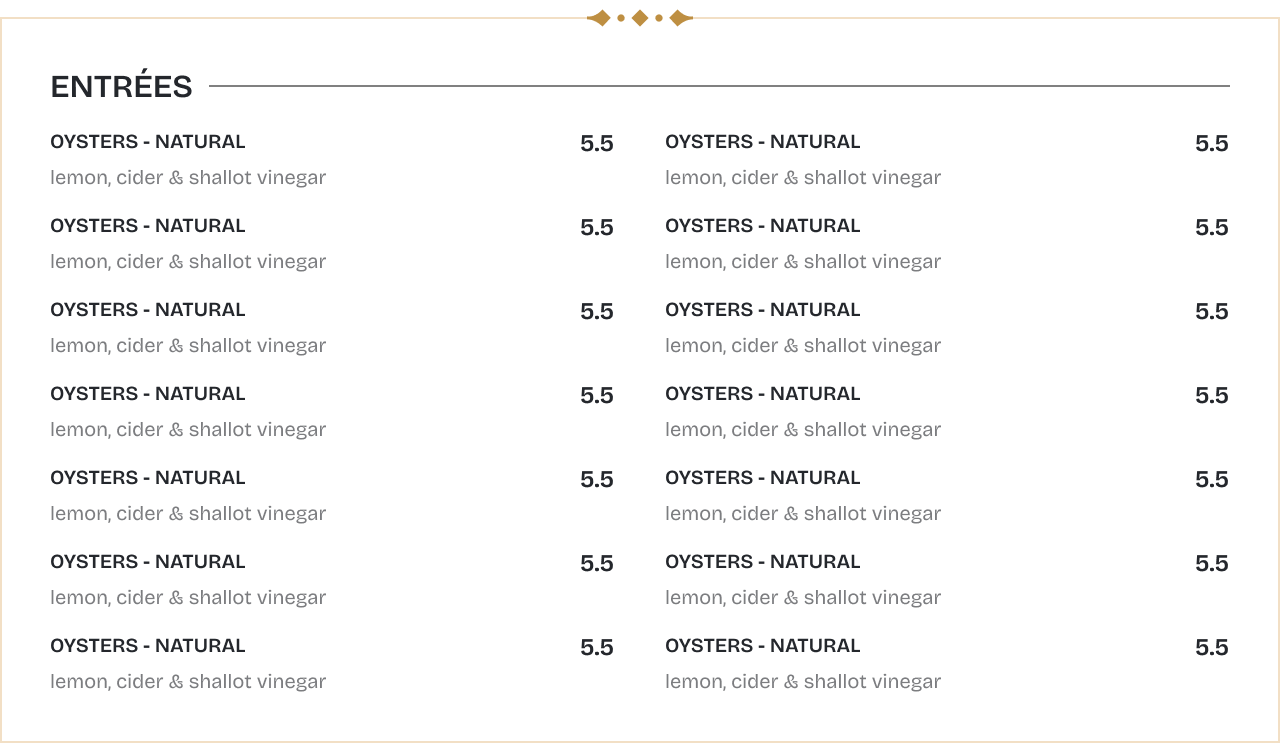The image size is (1280, 743).
Task: Choose fifth Oysters - Natural title, right column
Action: tap(762, 478)
